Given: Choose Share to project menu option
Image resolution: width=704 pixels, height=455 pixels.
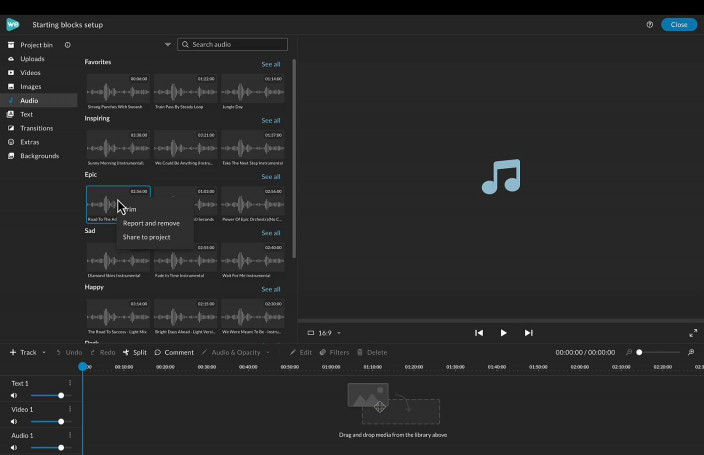Looking at the screenshot, I should 146,237.
